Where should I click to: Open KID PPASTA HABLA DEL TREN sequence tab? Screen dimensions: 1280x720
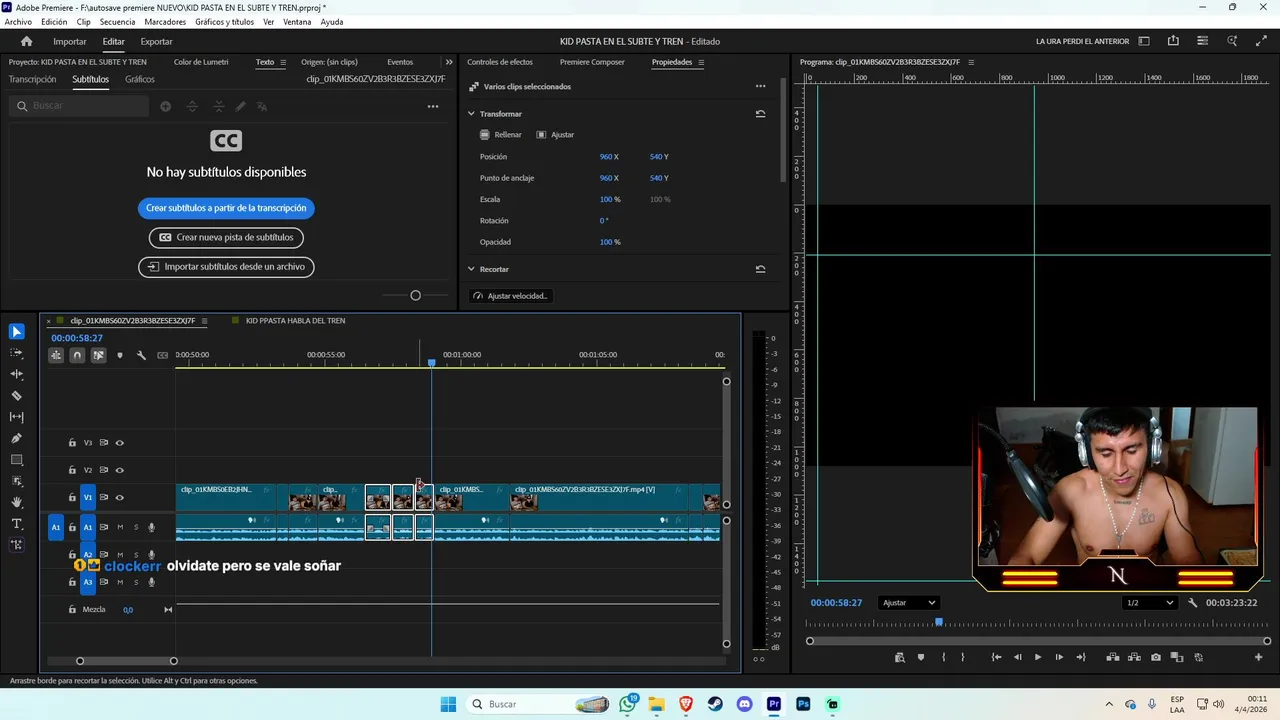[295, 321]
